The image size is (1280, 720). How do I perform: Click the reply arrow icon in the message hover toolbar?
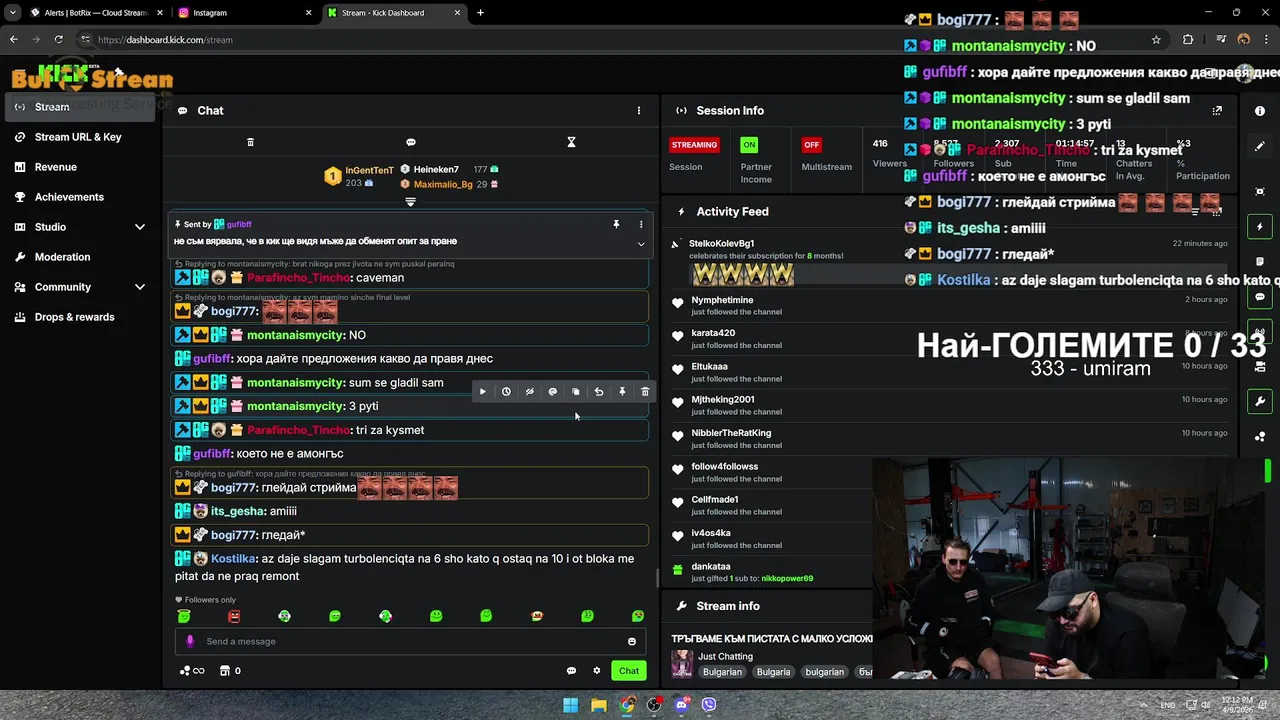[599, 392]
